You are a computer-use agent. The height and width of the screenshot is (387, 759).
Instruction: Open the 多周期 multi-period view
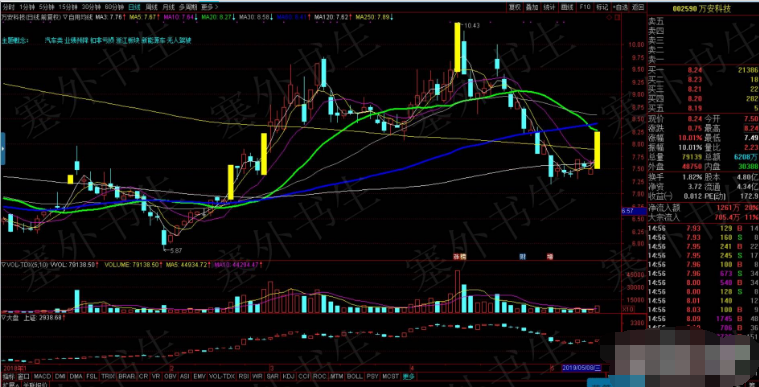(188, 7)
